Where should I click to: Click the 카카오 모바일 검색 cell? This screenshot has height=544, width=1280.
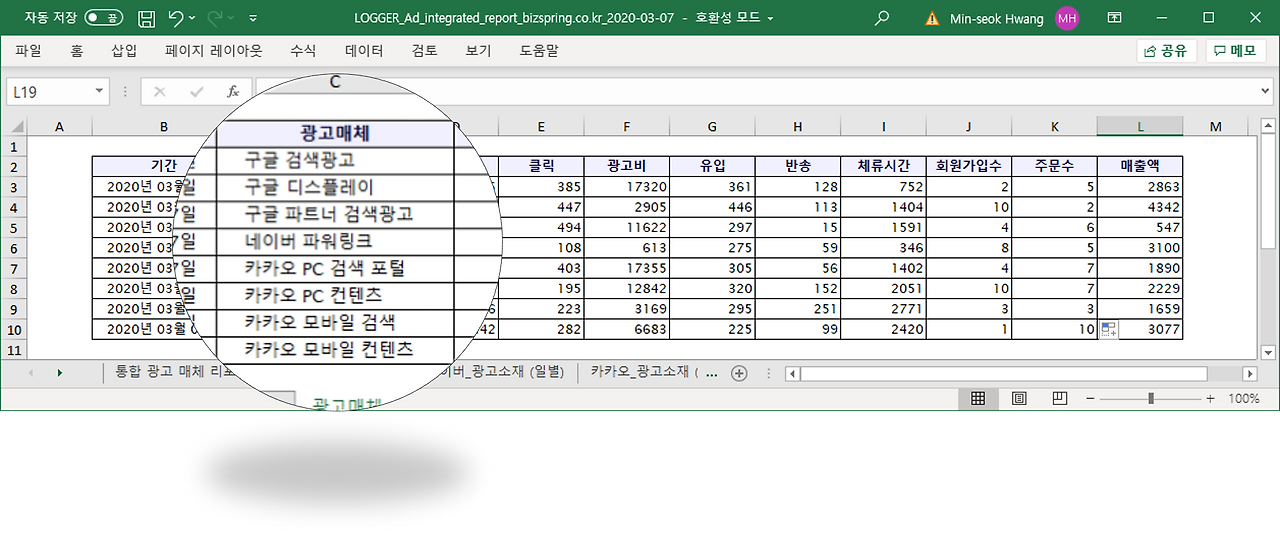point(335,322)
